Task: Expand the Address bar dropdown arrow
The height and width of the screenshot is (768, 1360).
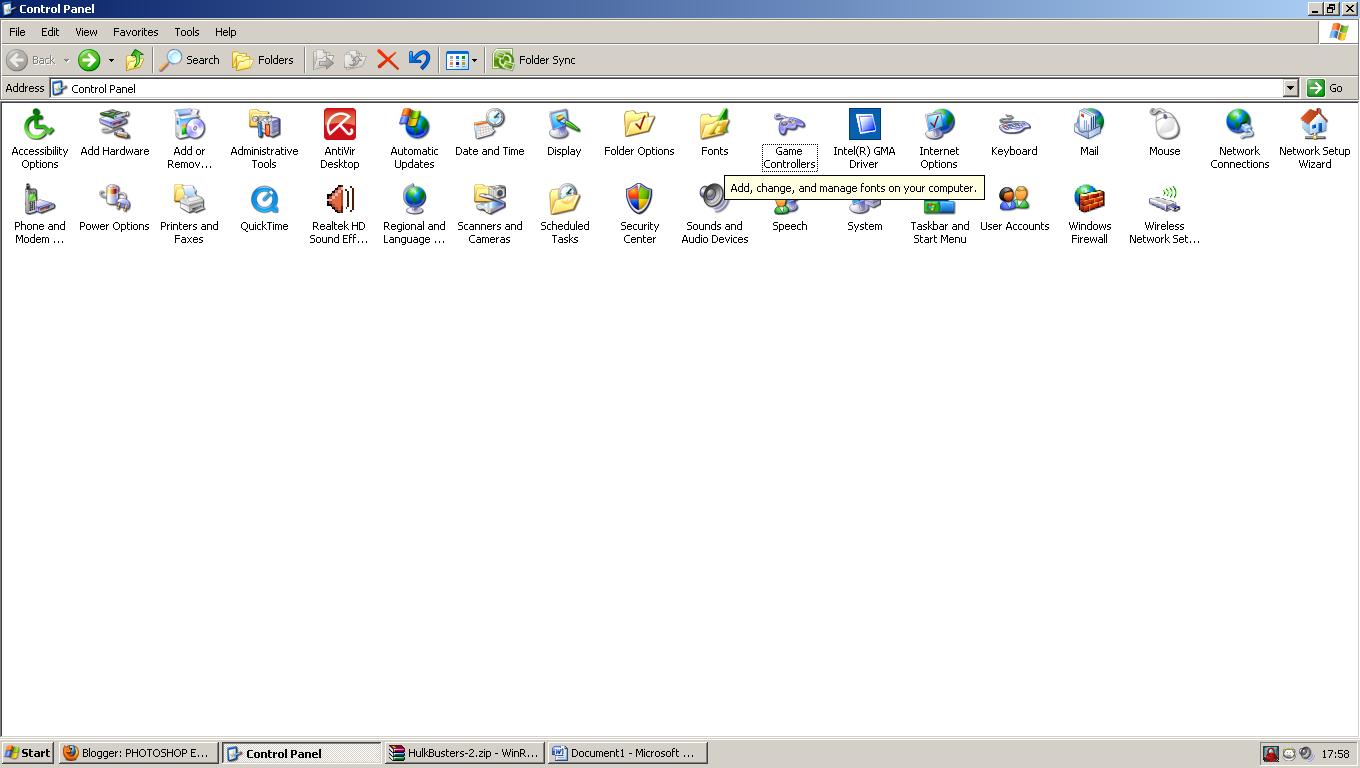Action: 1290,88
